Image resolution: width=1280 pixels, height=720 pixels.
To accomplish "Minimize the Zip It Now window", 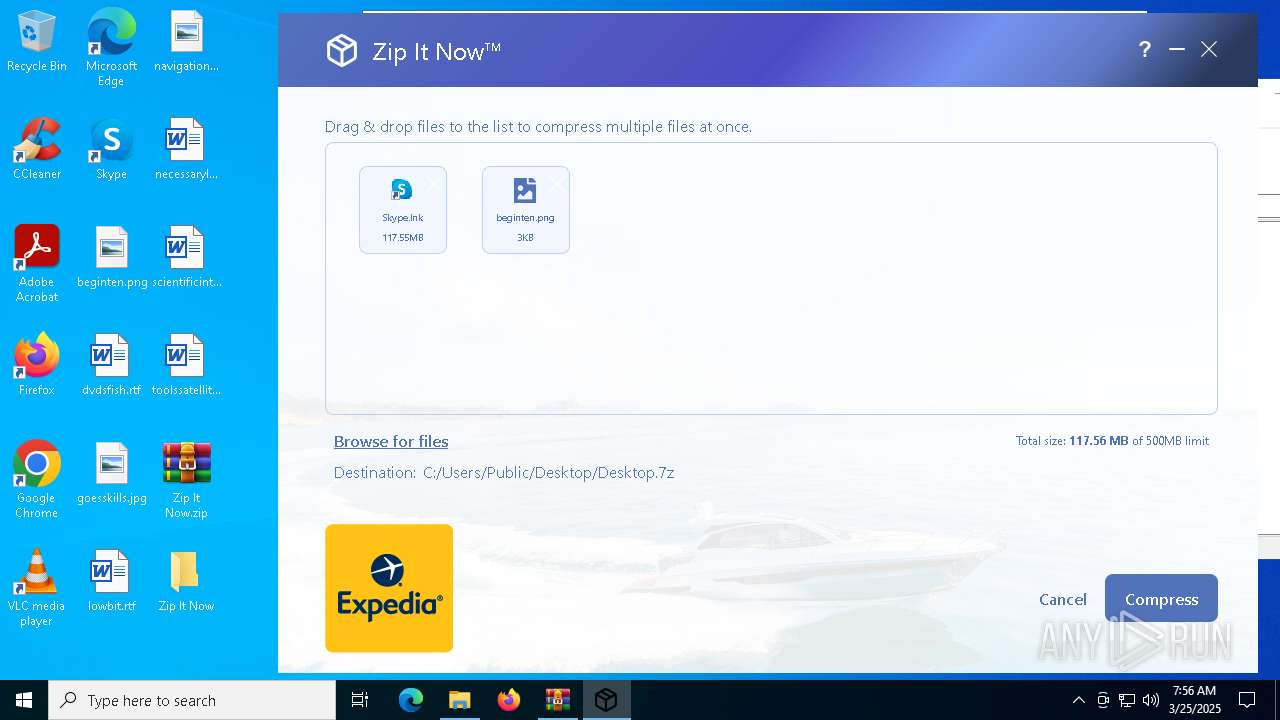I will (x=1177, y=50).
